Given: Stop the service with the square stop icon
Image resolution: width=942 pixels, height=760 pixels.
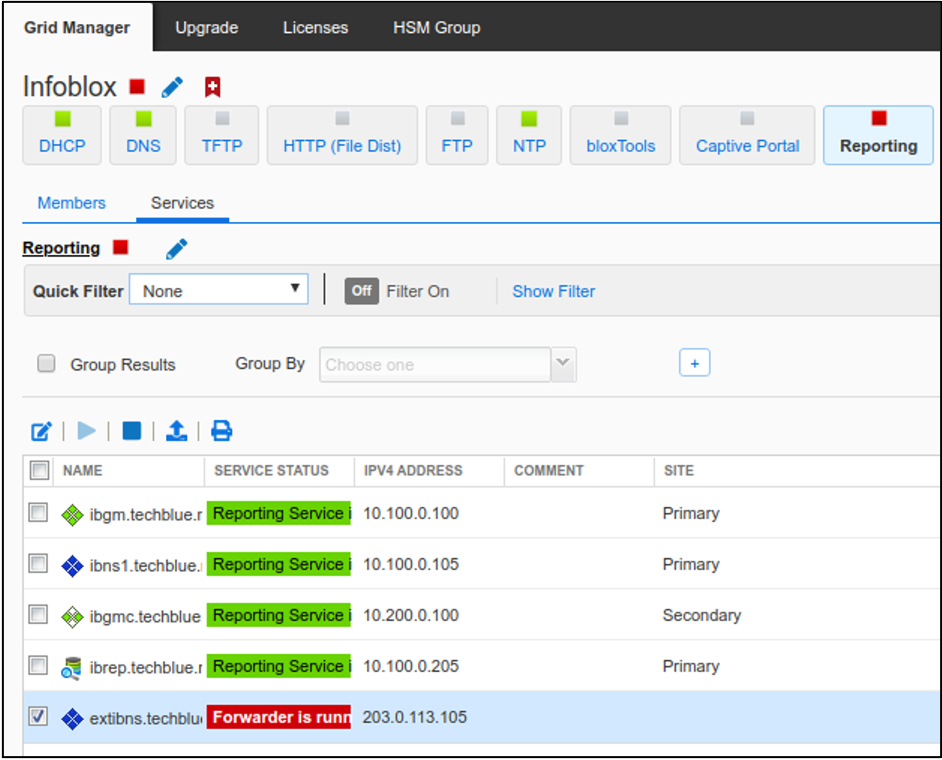Looking at the screenshot, I should [x=132, y=430].
